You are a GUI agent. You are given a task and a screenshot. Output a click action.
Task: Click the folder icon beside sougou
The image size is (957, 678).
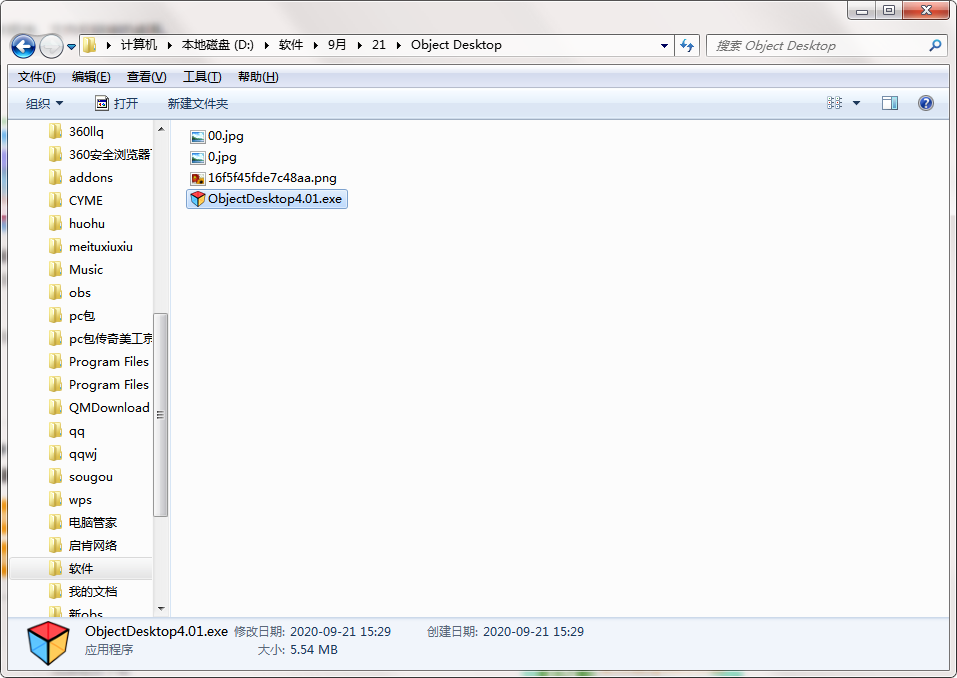pyautogui.click(x=56, y=477)
